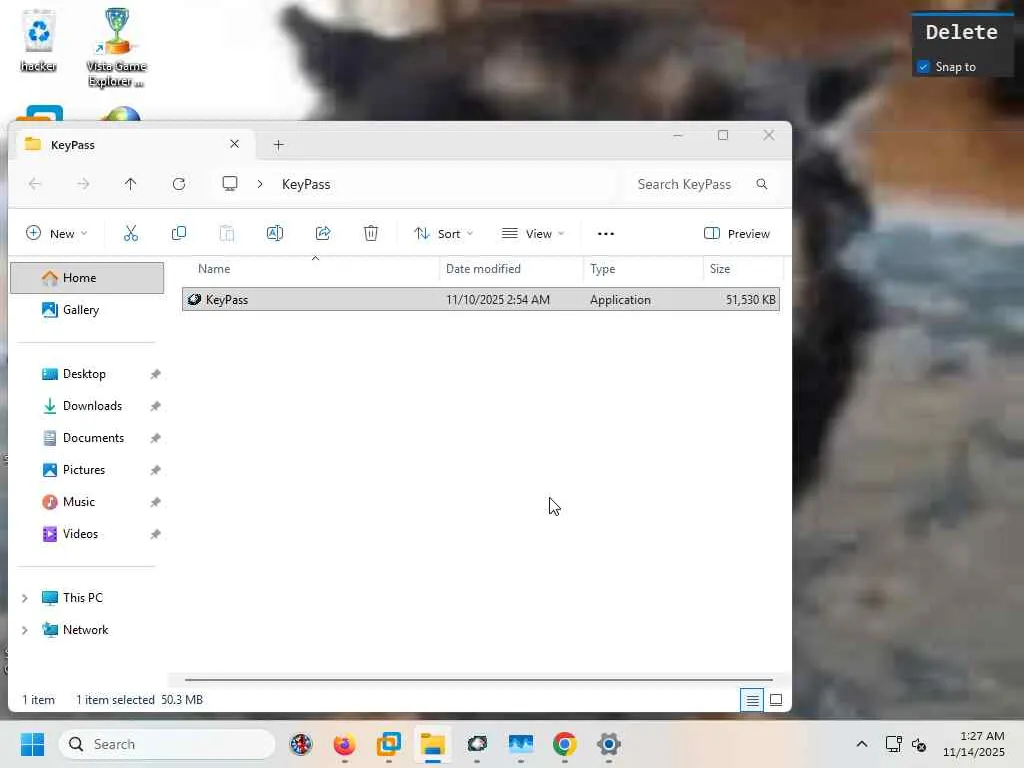This screenshot has height=768, width=1024.
Task: Open Vista Game Explorer desktop shortcut
Action: click(x=117, y=47)
